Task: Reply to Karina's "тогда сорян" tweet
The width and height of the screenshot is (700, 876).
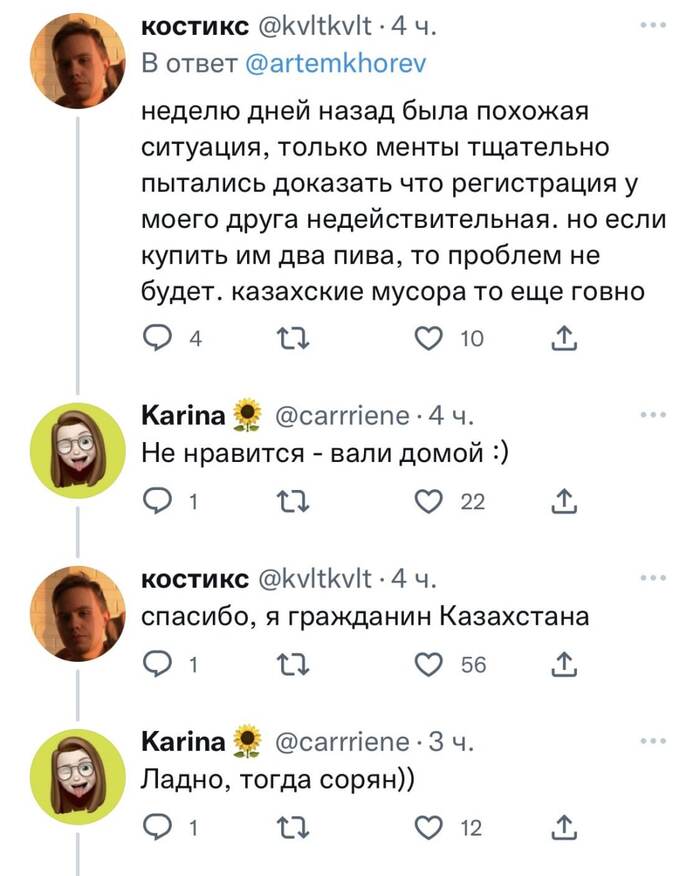Action: tap(159, 827)
